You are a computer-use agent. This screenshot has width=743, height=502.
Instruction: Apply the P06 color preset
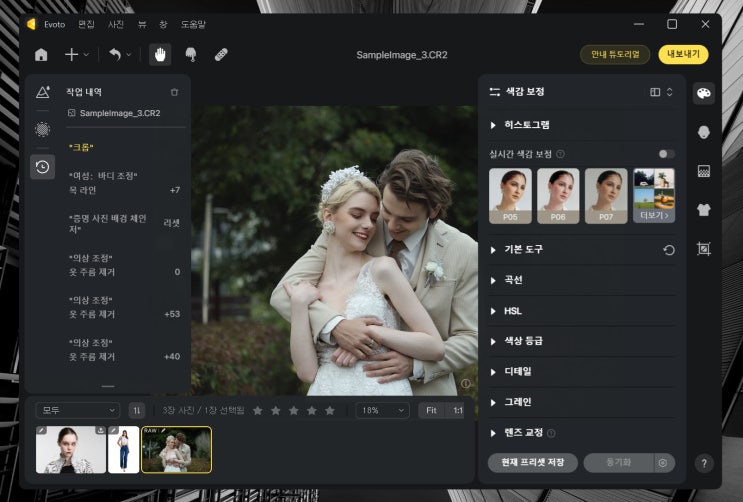(558, 196)
